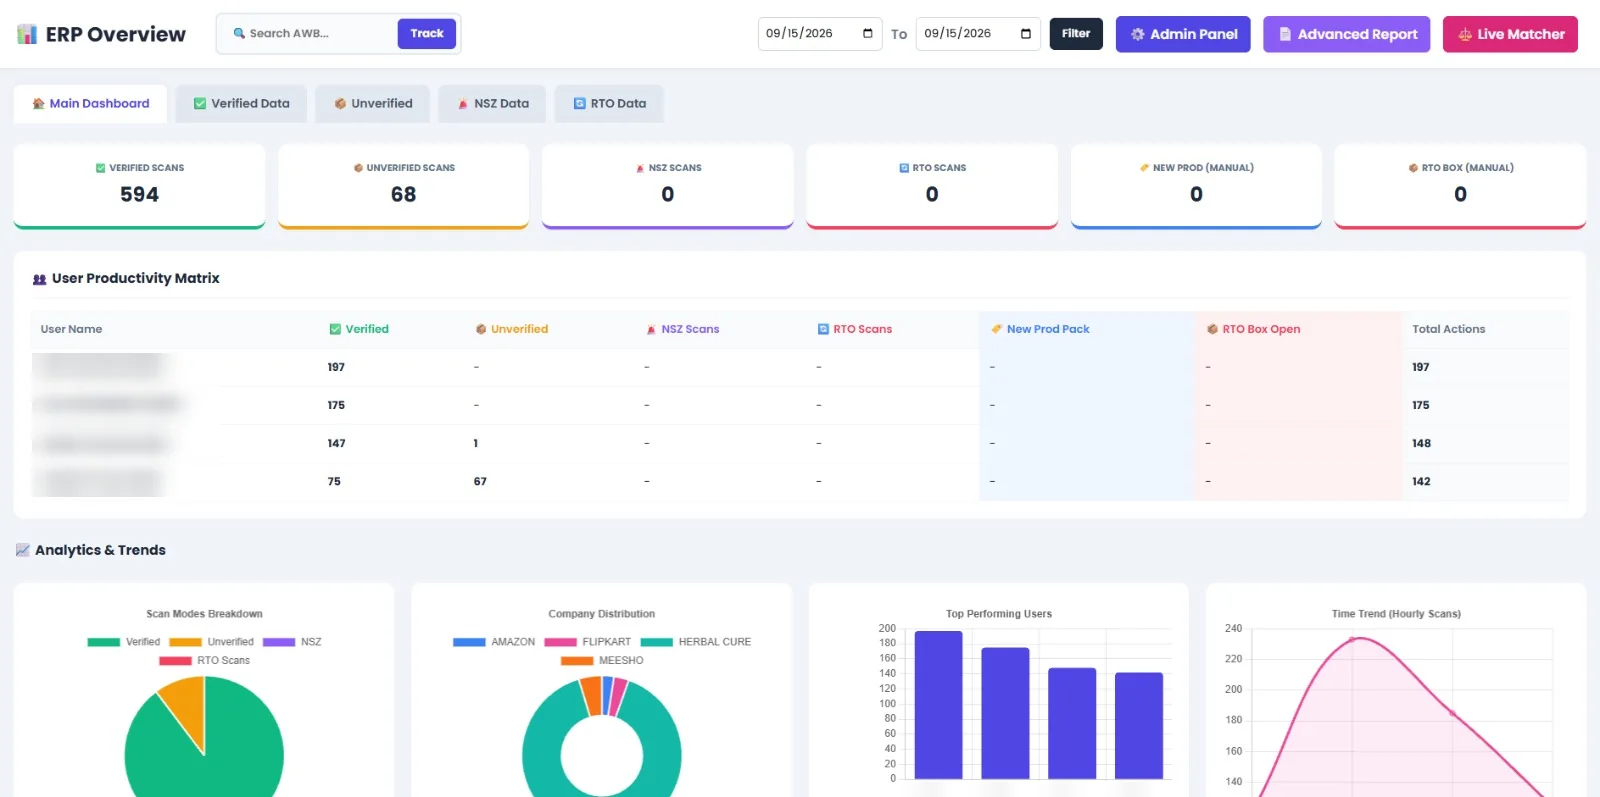This screenshot has width=1600, height=797.
Task: Toggle the AMAZON legend in Company Distribution
Action: coord(494,642)
